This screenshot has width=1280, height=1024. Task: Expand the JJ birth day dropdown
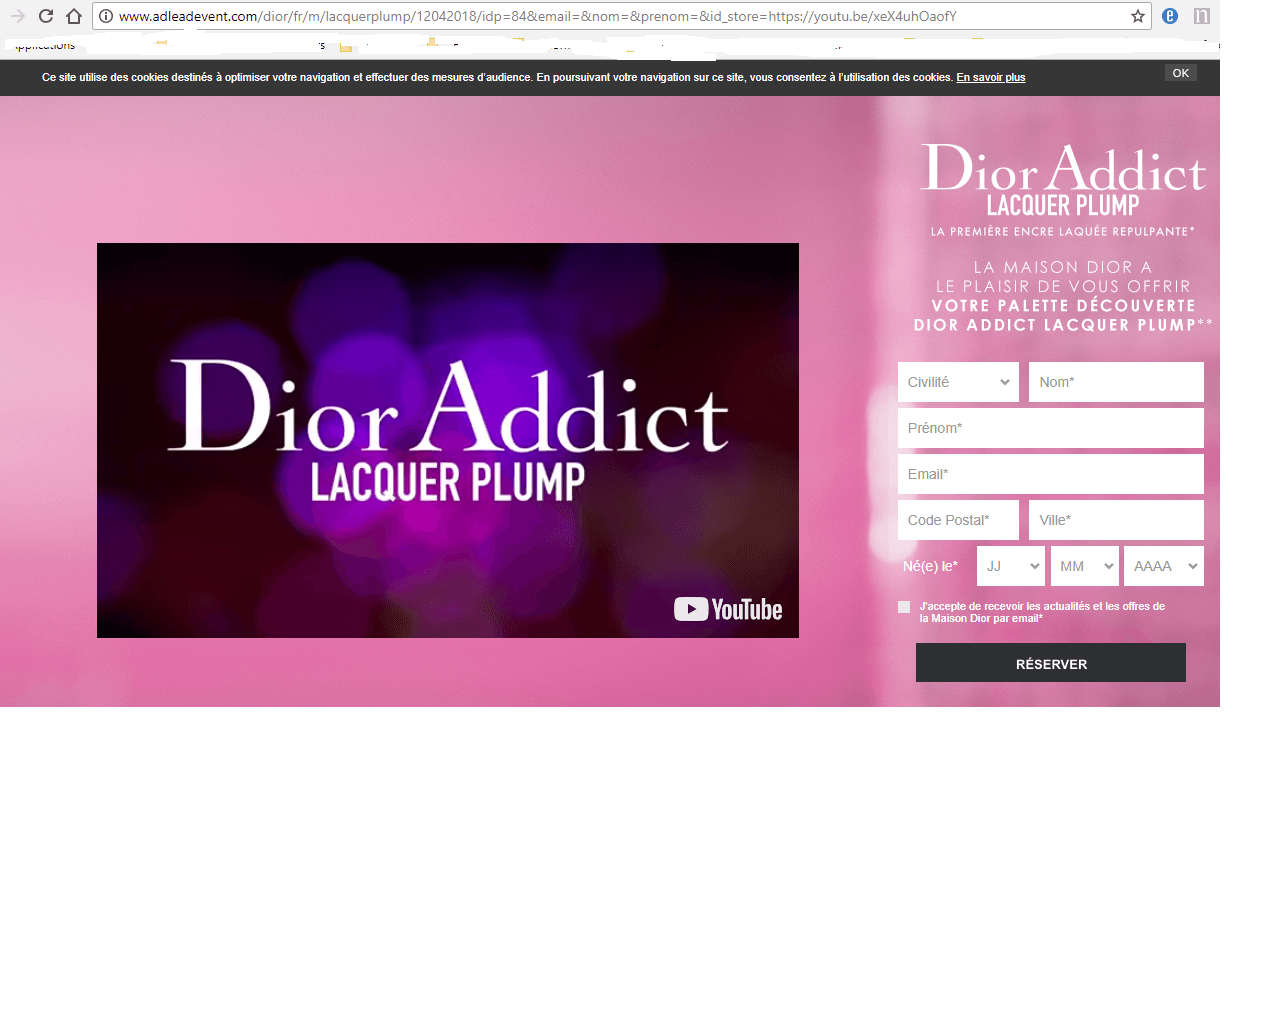(1010, 566)
